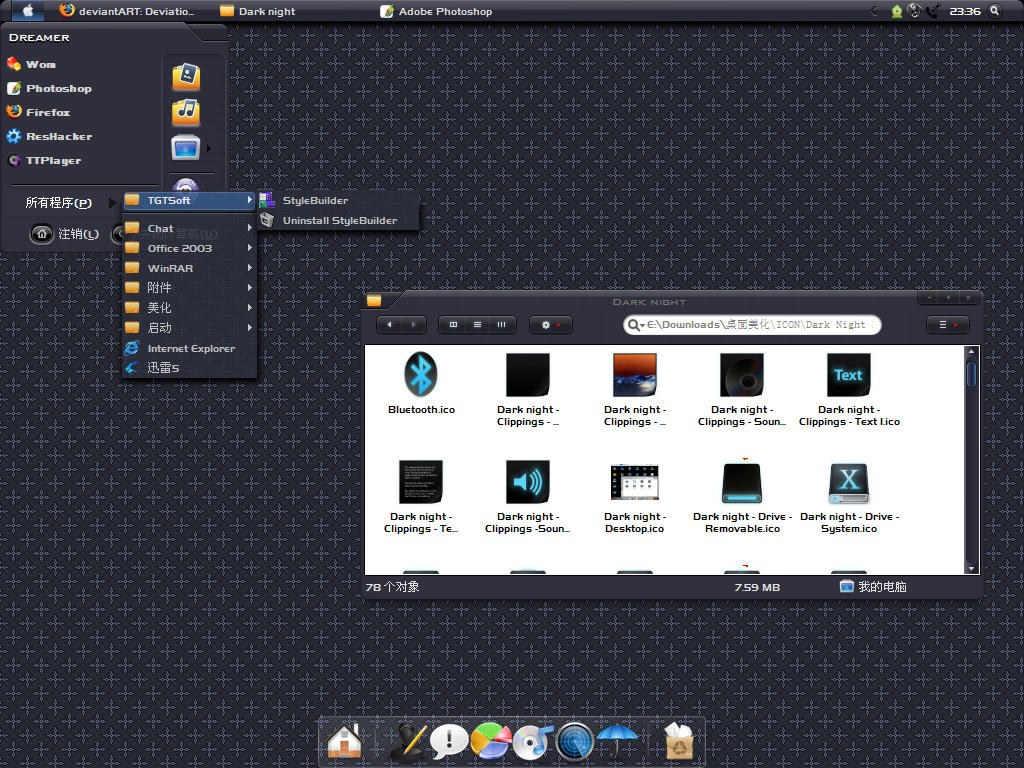Select the Dark night Desktop.ico file
The height and width of the screenshot is (768, 1024).
click(x=634, y=498)
